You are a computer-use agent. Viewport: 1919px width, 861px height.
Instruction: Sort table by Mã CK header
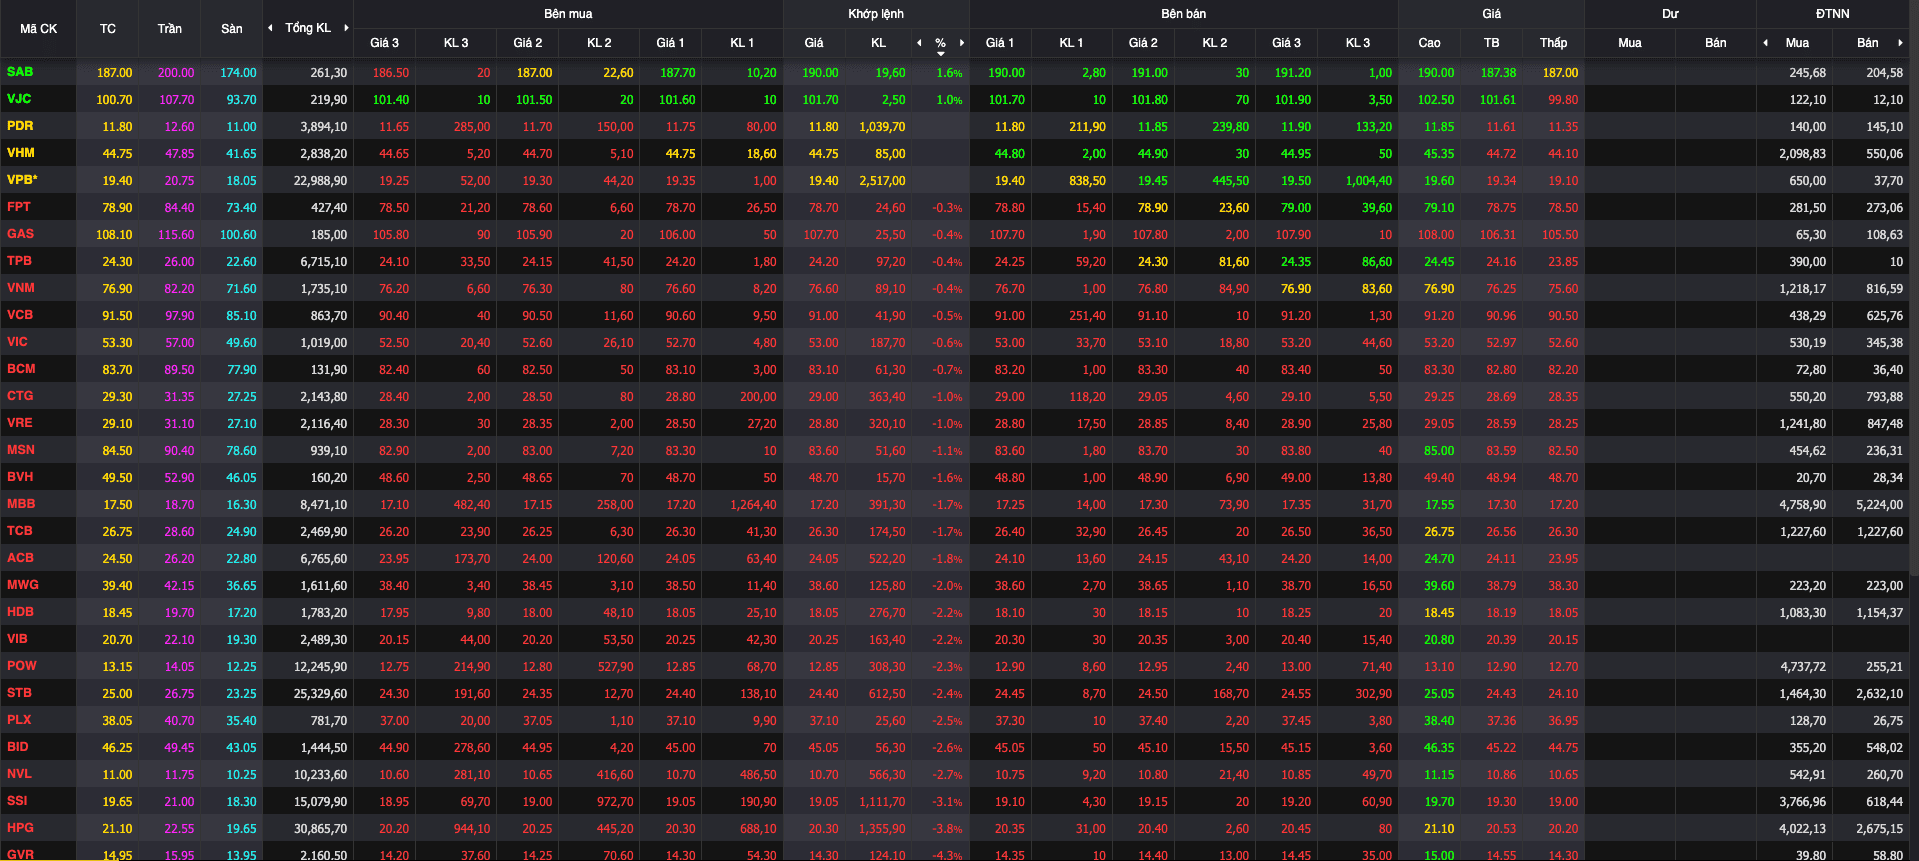(x=38, y=29)
